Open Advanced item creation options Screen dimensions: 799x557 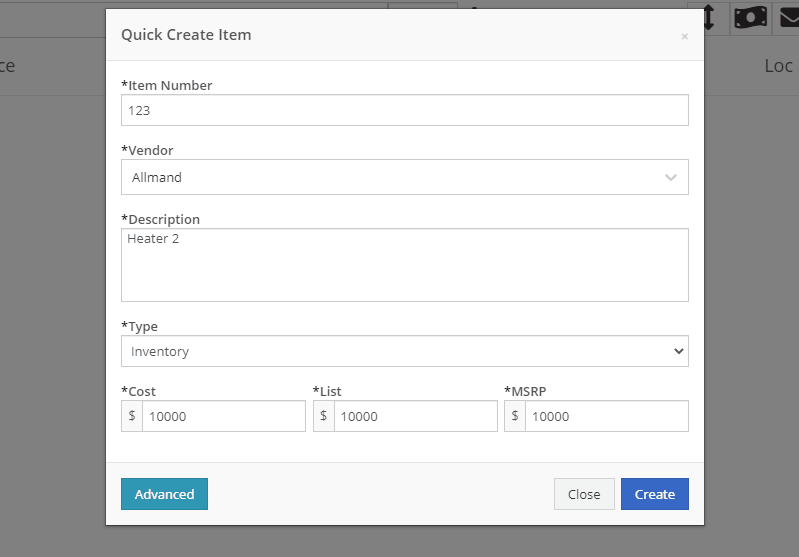tap(164, 494)
